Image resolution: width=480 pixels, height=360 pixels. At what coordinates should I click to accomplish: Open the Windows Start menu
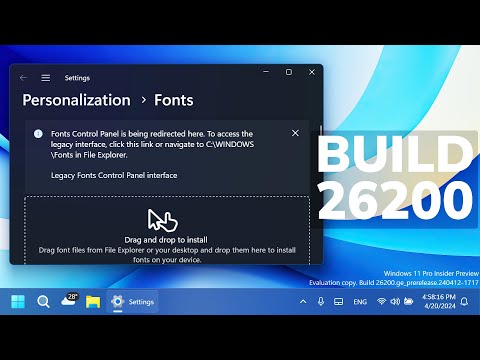point(18,302)
